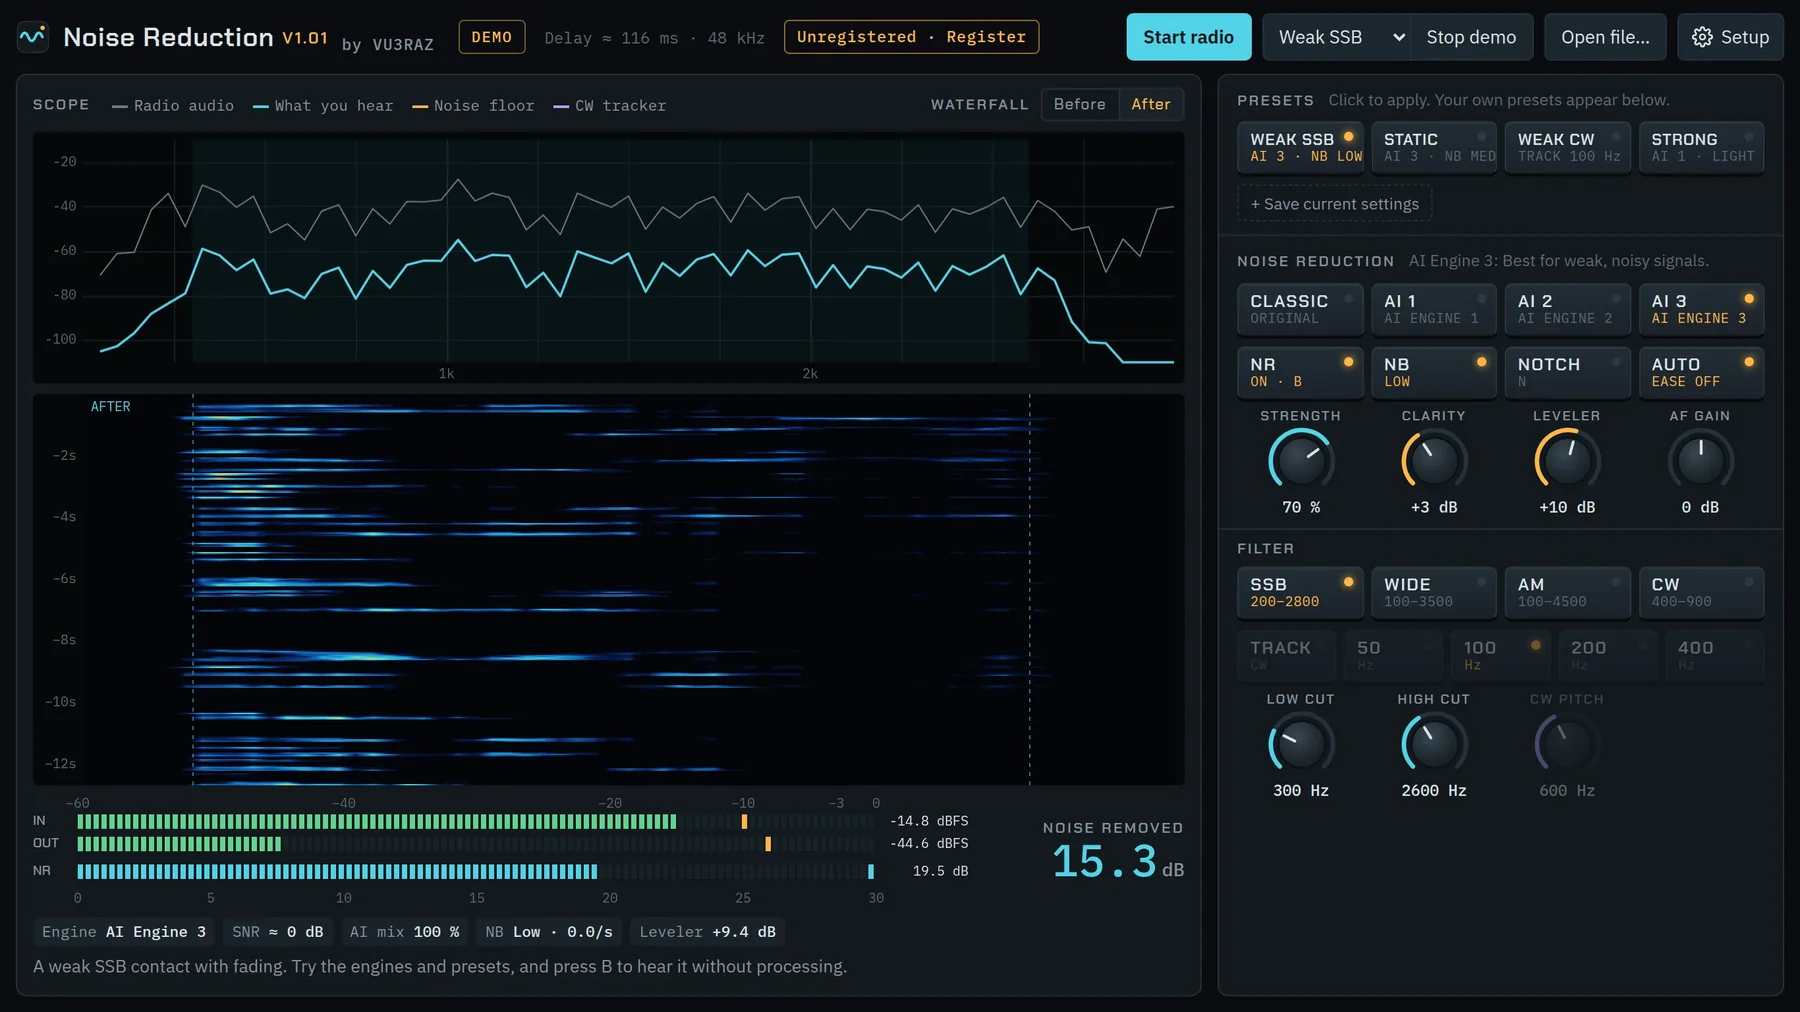The width and height of the screenshot is (1800, 1012).
Task: Select the CLASSIC original engine
Action: 1300,309
